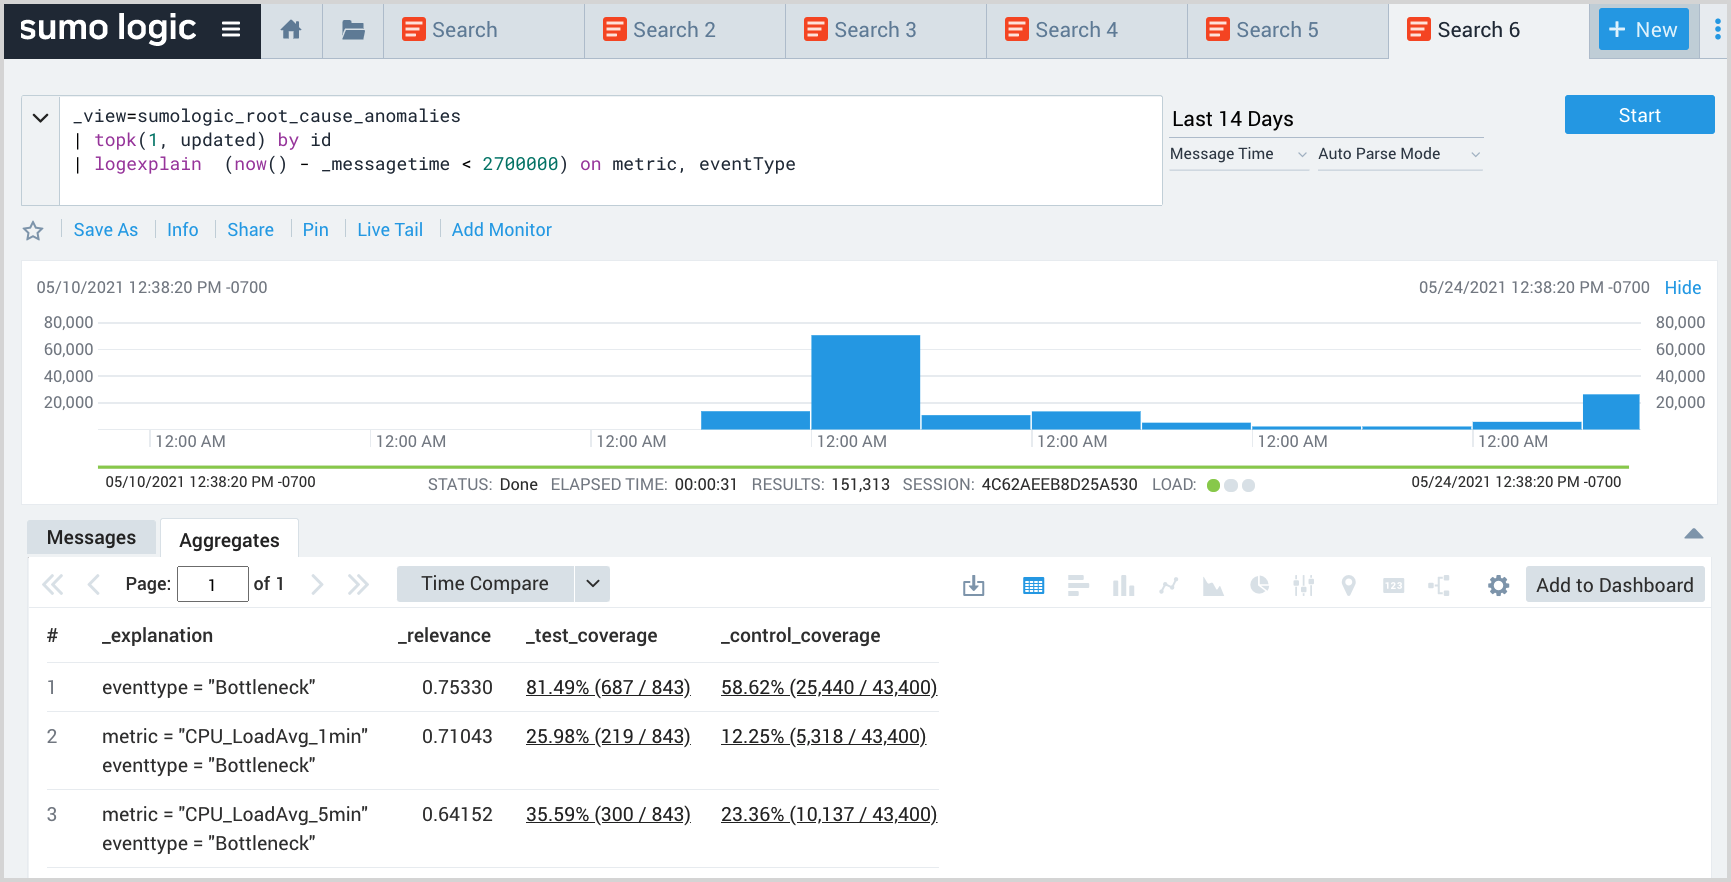Open chart settings gear icon
This screenshot has height=882, width=1731.
pos(1497,586)
